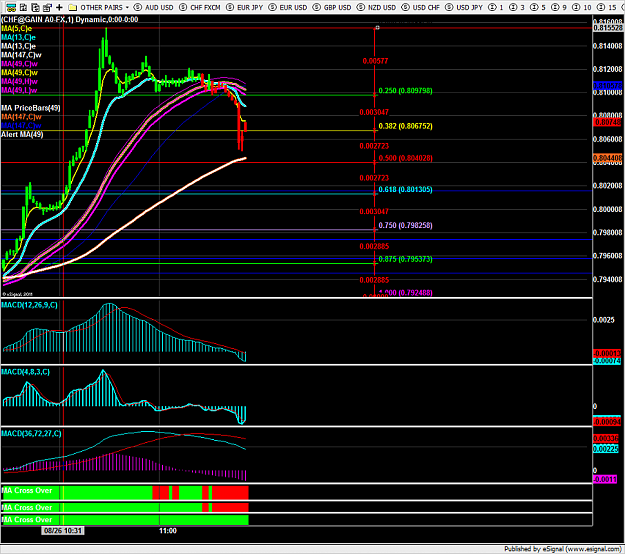Click the refresh page toolbar icon

click(35, 7)
